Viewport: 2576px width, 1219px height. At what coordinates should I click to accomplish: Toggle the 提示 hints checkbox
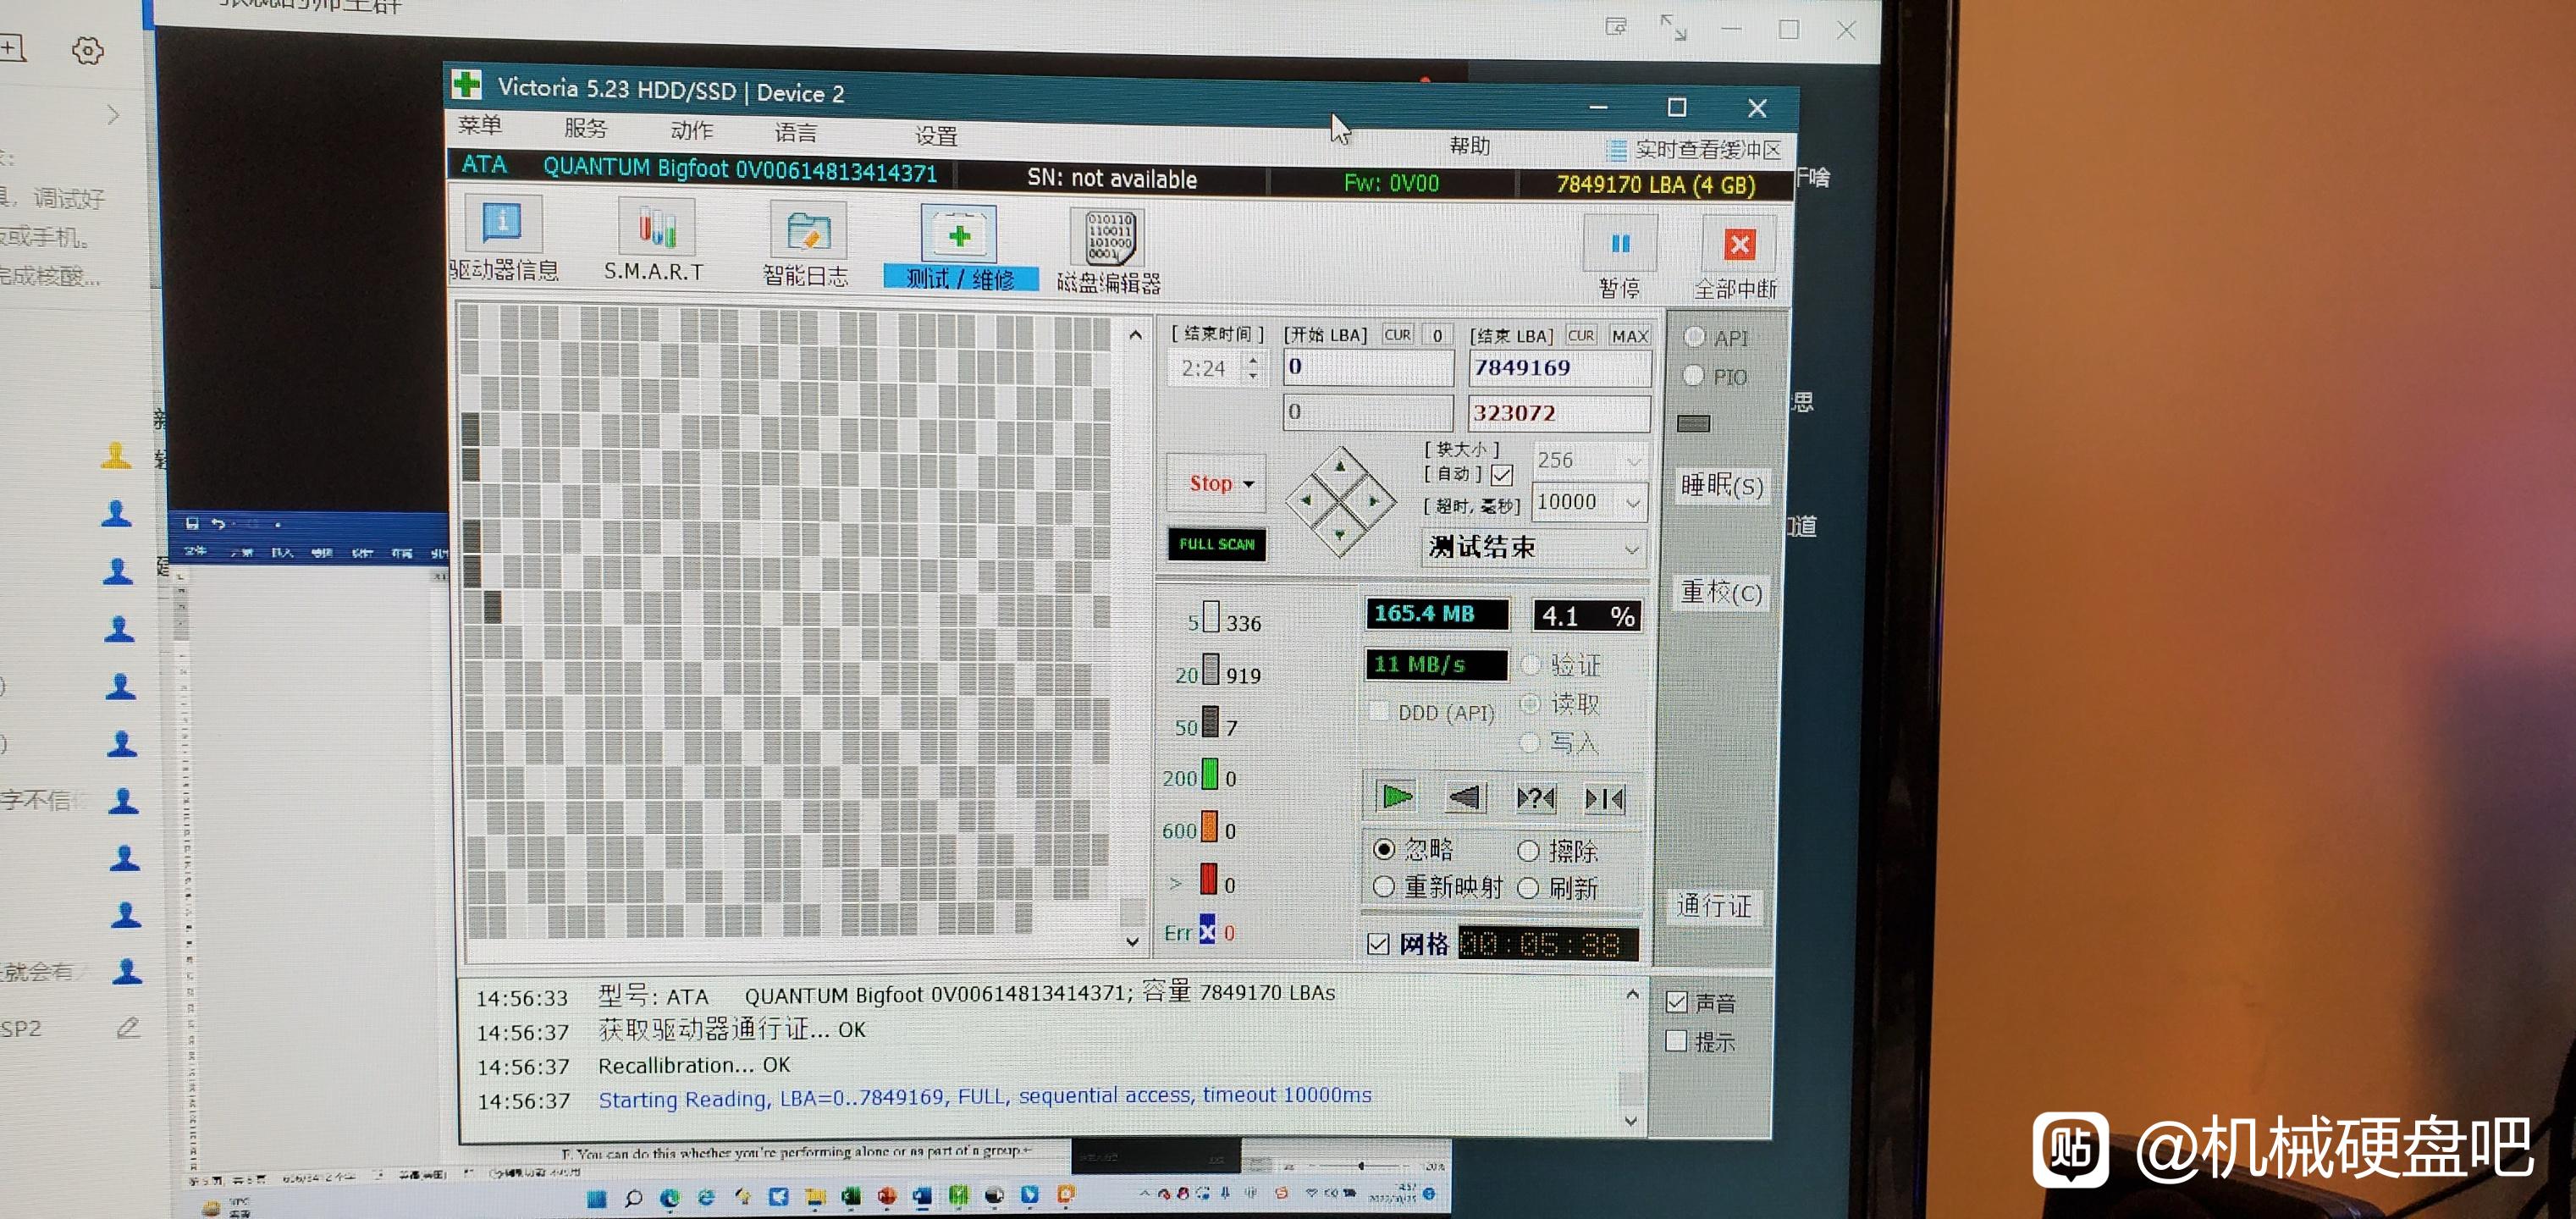pos(1676,1041)
